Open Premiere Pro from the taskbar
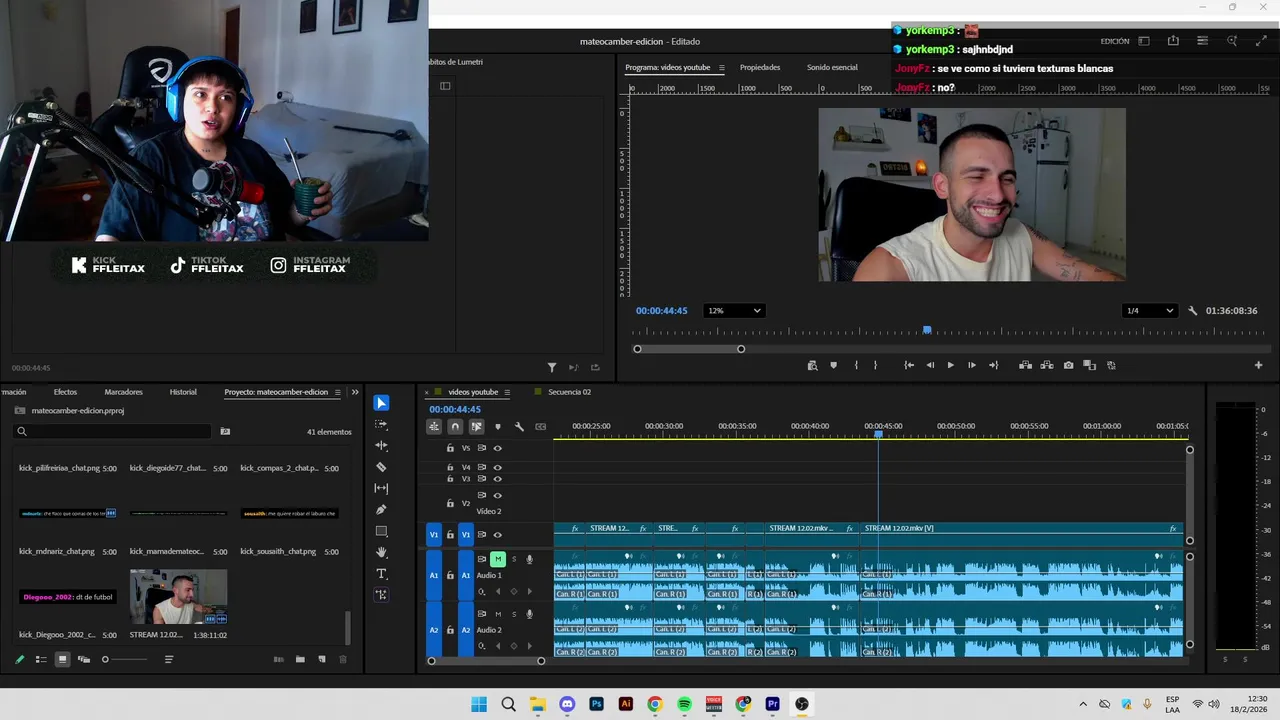Screen dimensions: 1280x720 772,704
